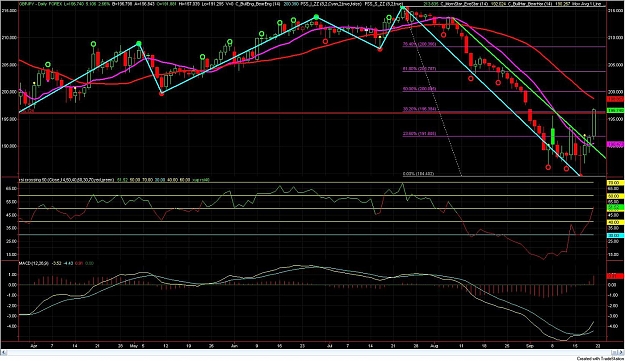Click the cyan 30.00 RSI level tag
The image size is (625, 361).
(x=615, y=236)
